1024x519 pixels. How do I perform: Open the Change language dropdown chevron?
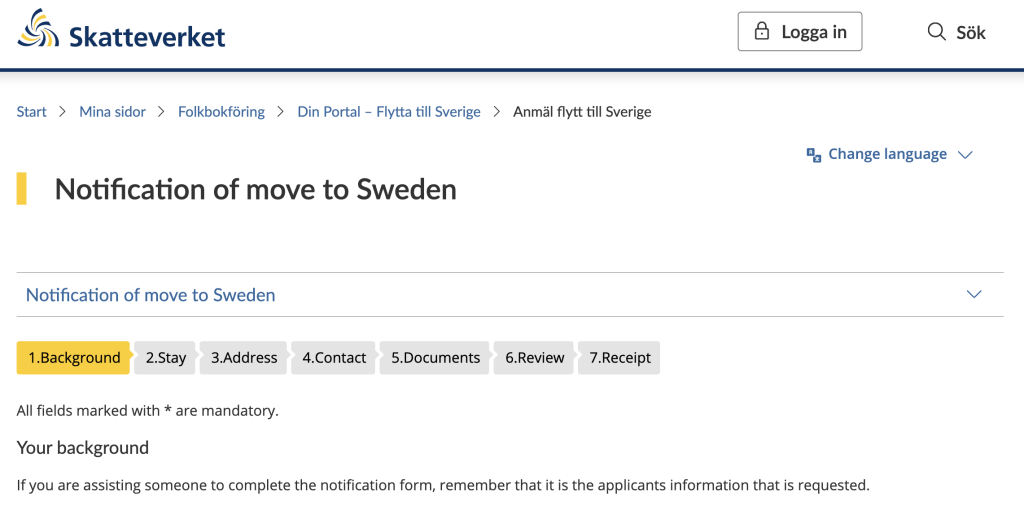(x=965, y=155)
